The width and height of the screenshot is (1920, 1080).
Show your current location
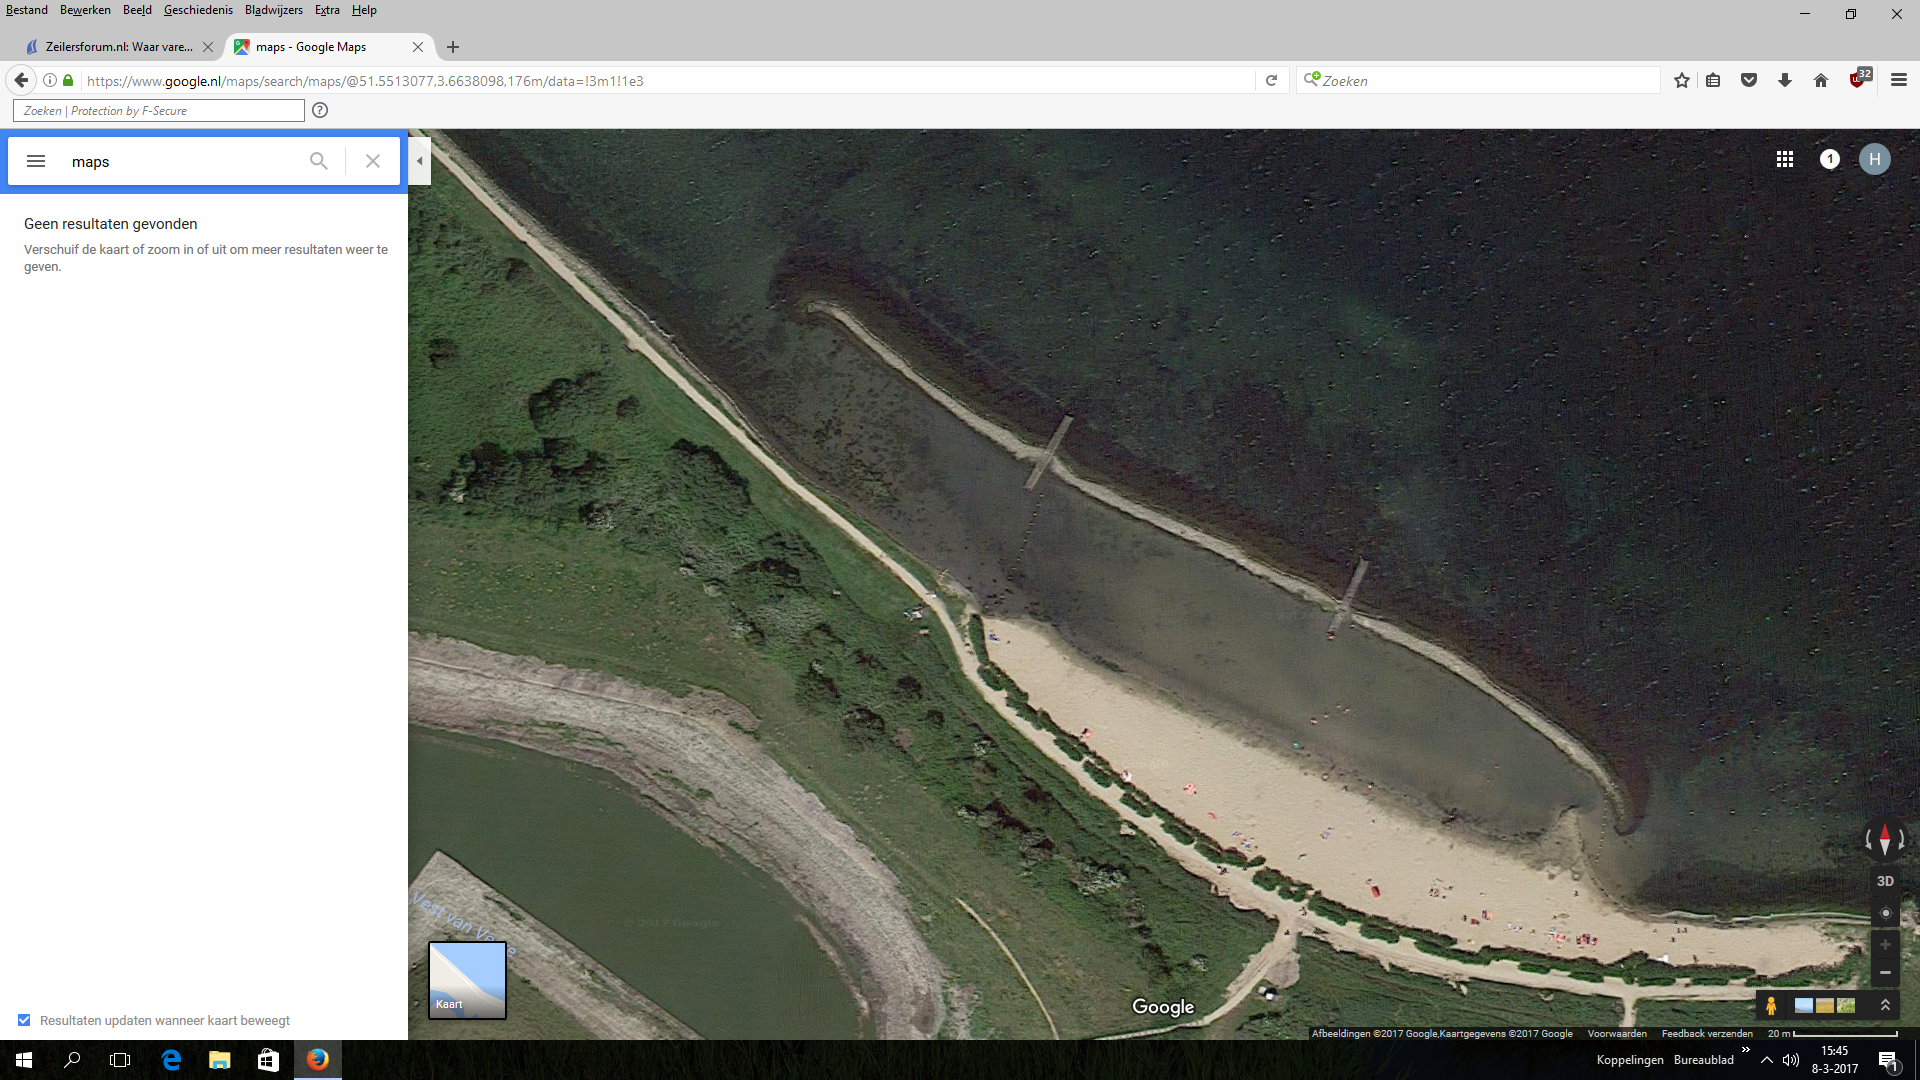(x=1886, y=913)
